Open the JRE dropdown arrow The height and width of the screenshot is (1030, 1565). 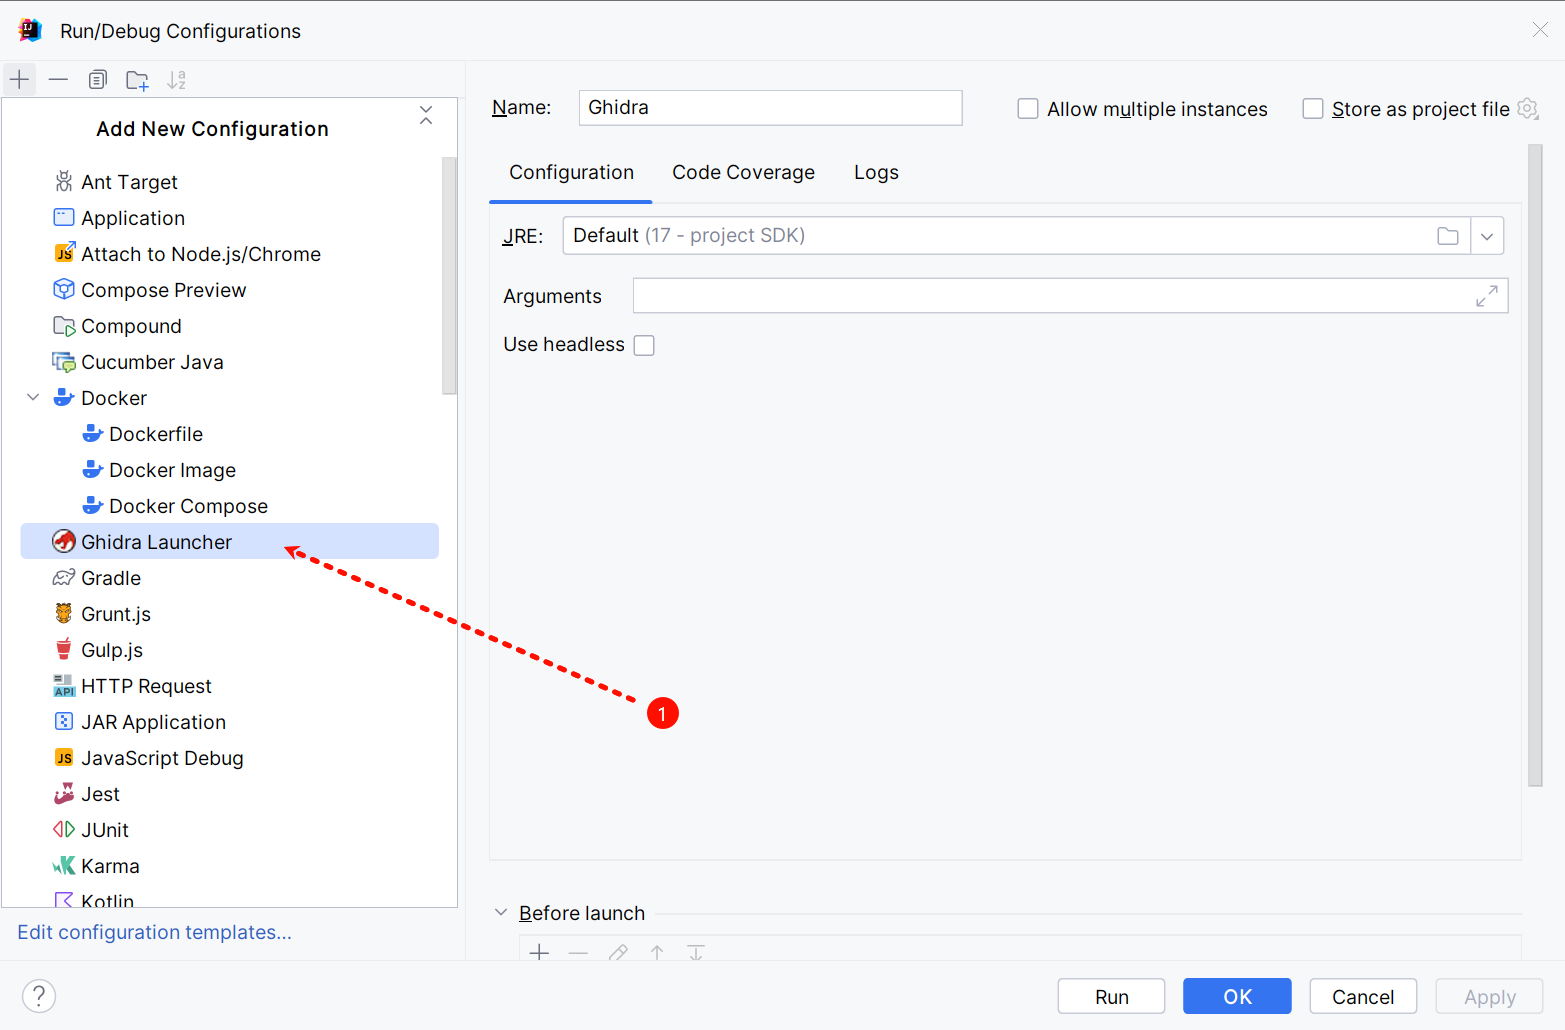(x=1487, y=236)
